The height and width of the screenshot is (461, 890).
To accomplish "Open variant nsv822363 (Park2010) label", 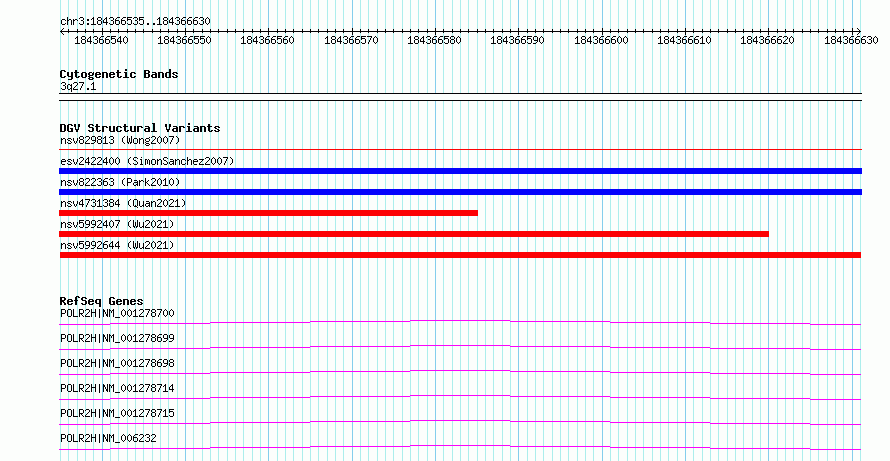I will 120,182.
